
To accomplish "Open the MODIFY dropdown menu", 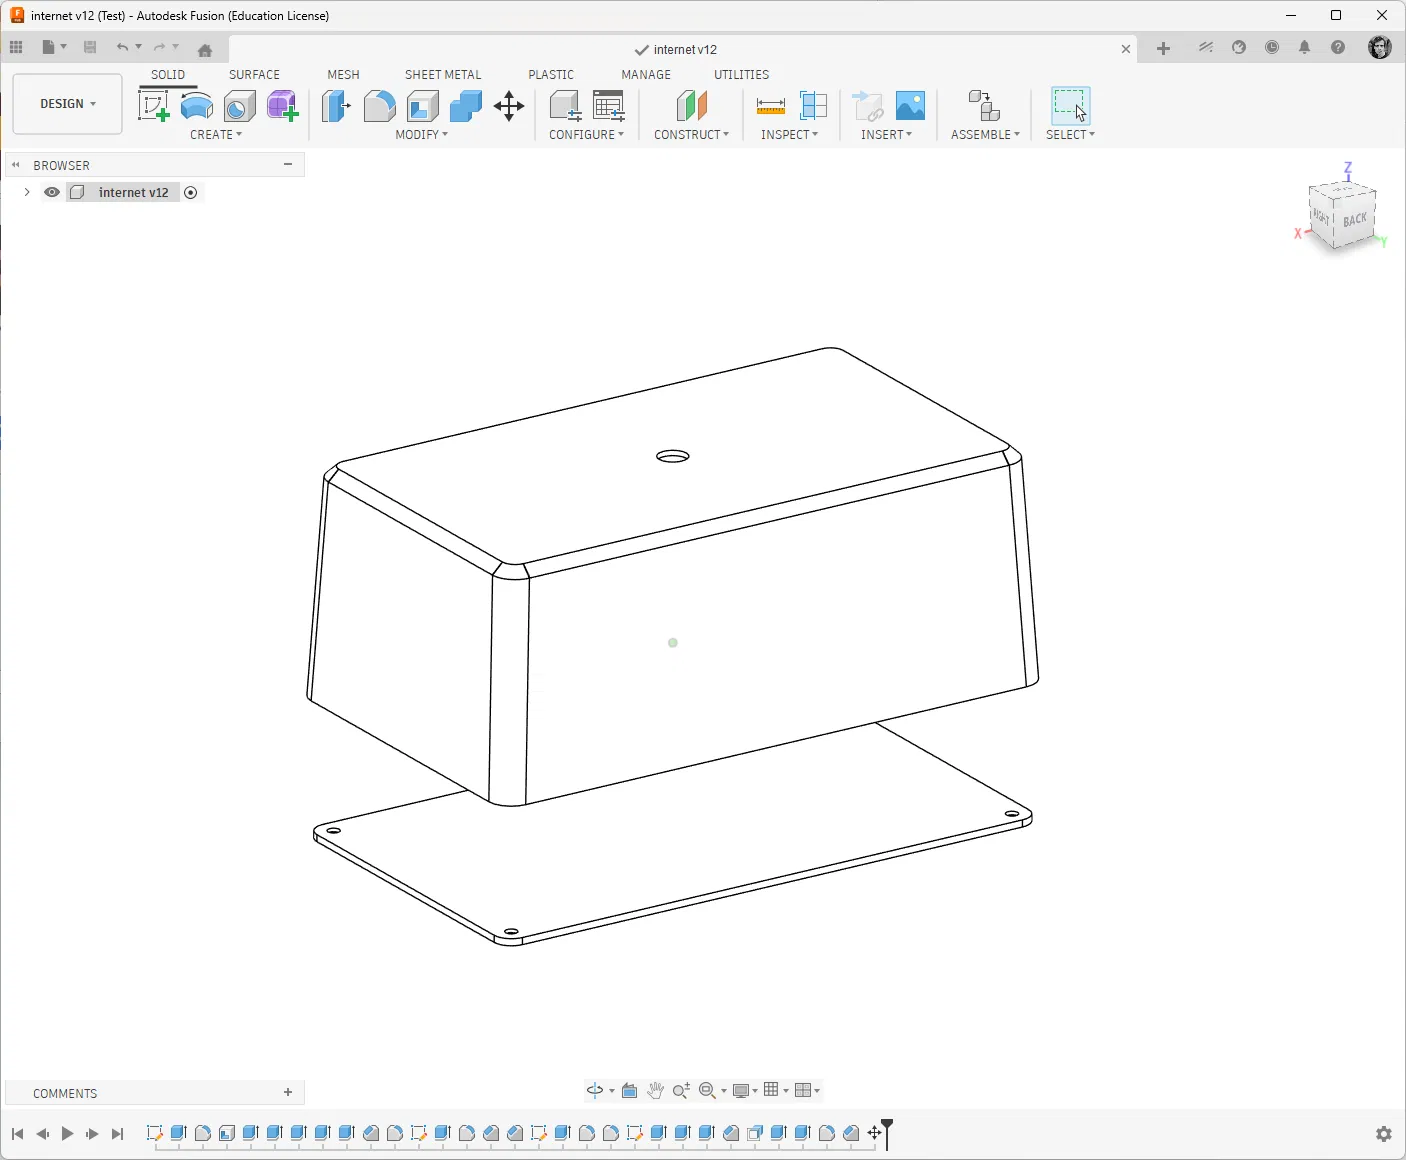I will point(421,134).
